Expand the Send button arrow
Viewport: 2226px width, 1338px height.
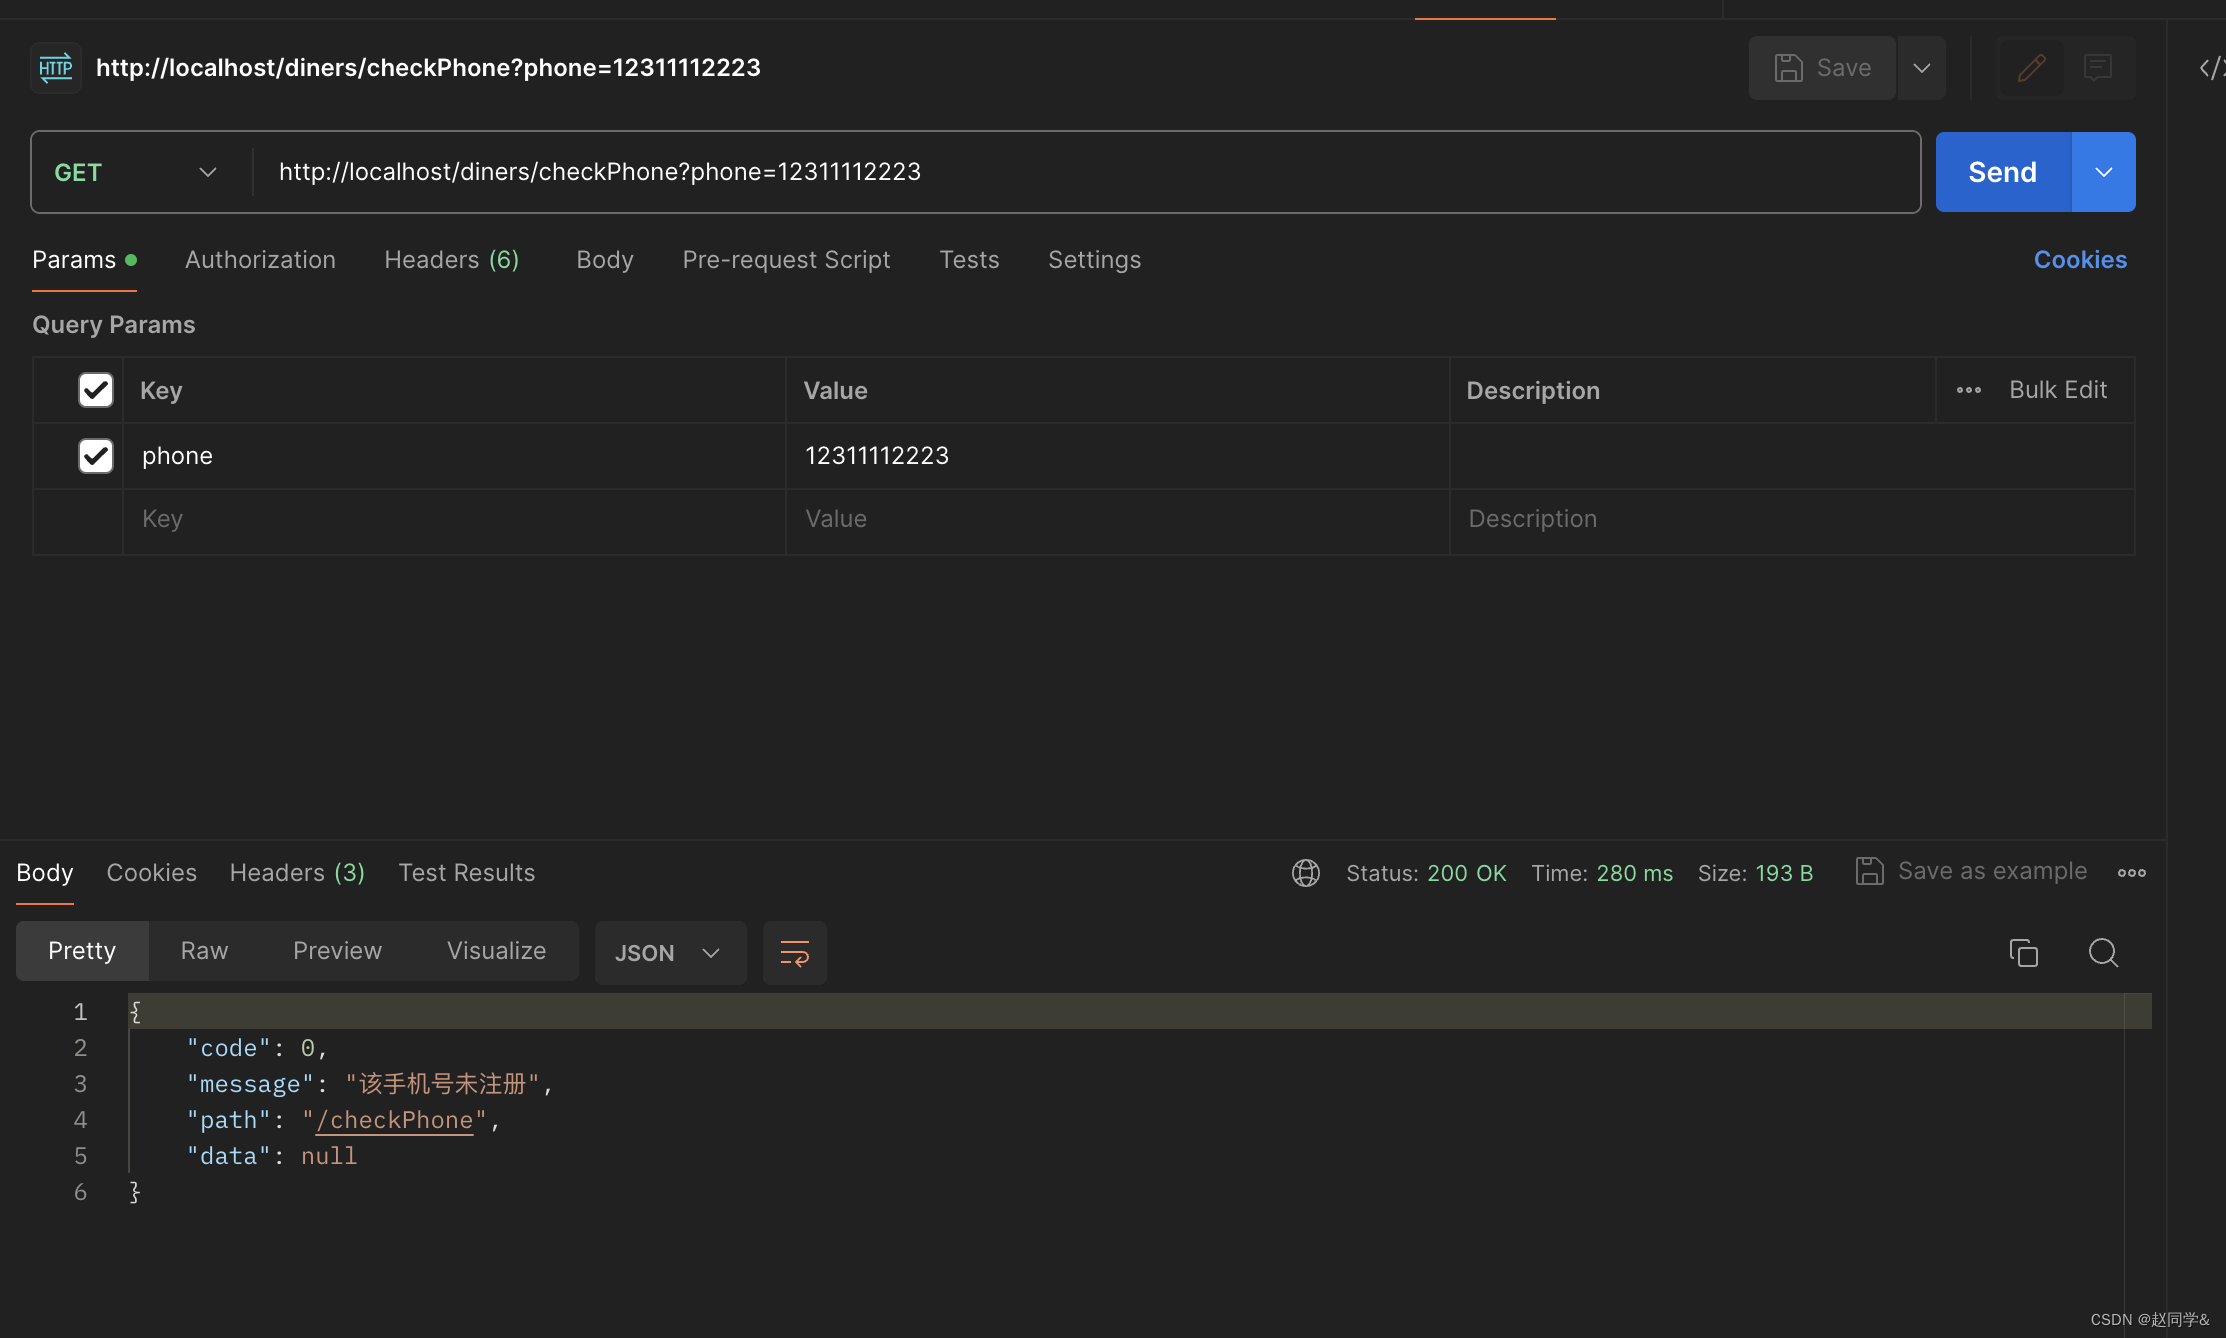[x=2103, y=172]
